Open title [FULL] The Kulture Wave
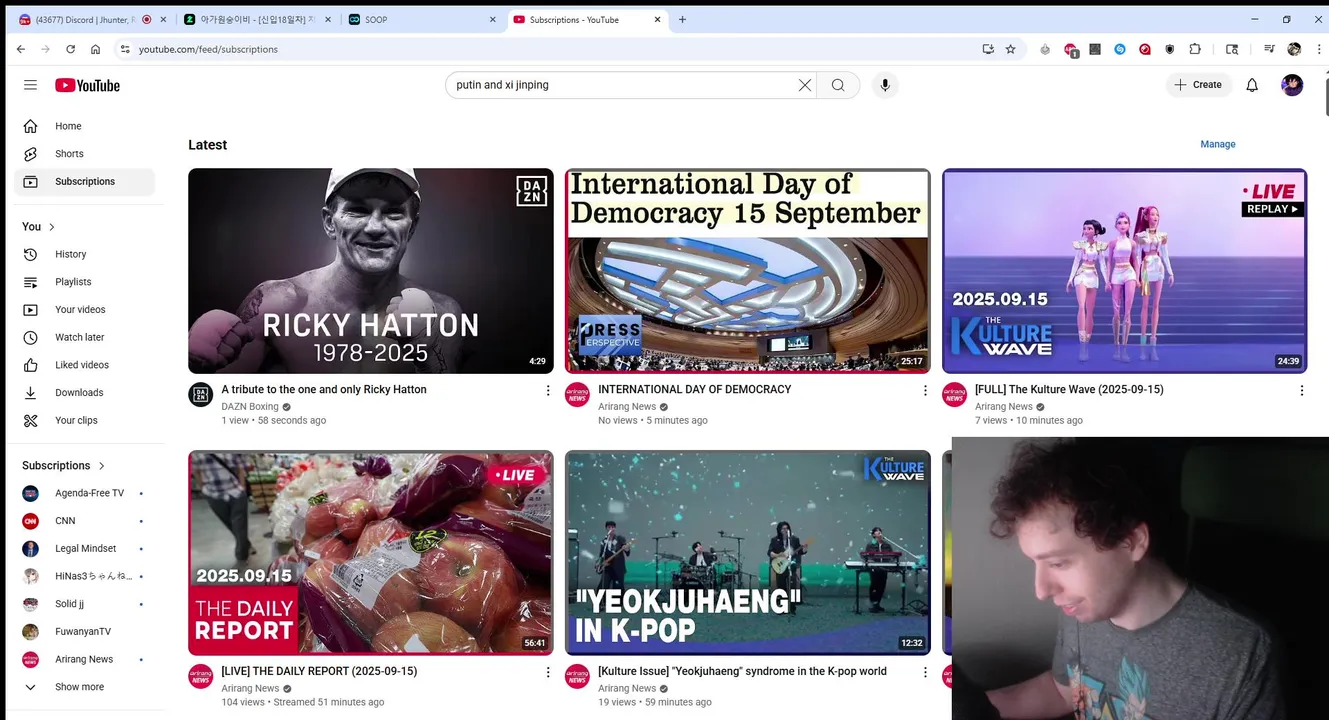The height and width of the screenshot is (720, 1329). [1069, 390]
